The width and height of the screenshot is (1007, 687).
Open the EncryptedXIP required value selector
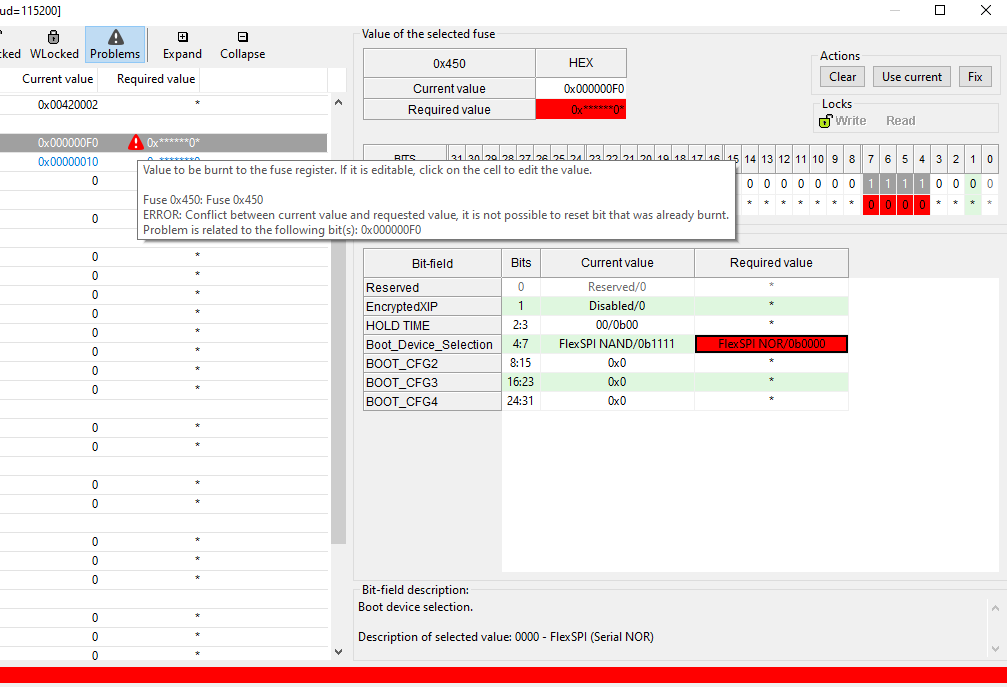(771, 305)
